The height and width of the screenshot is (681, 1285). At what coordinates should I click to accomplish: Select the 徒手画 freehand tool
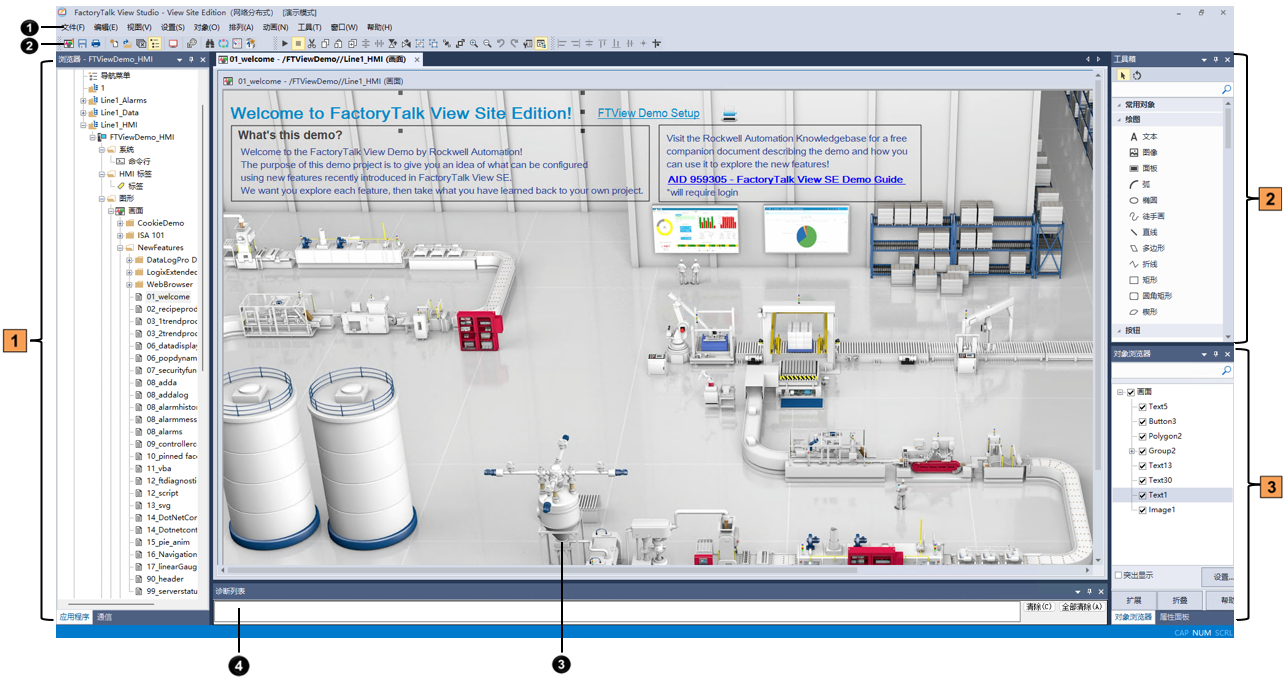click(1147, 216)
